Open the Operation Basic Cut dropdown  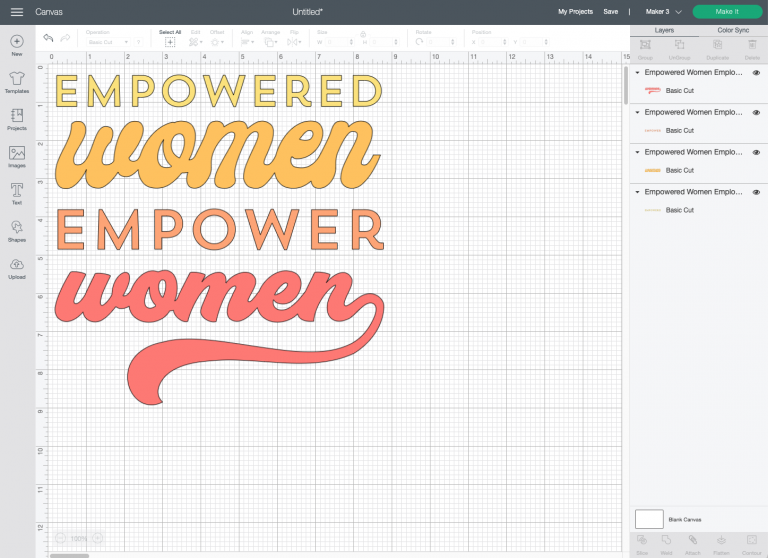(x=107, y=42)
